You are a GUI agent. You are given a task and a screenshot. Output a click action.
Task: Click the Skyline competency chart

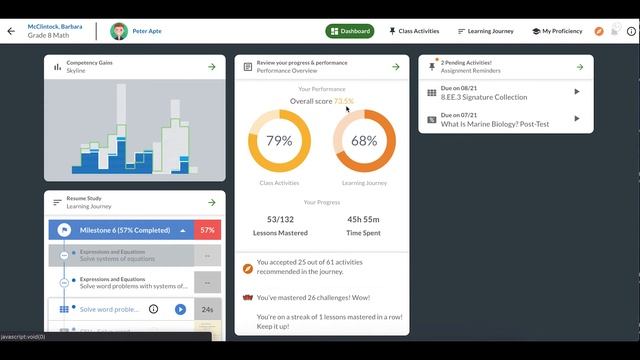pos(135,130)
